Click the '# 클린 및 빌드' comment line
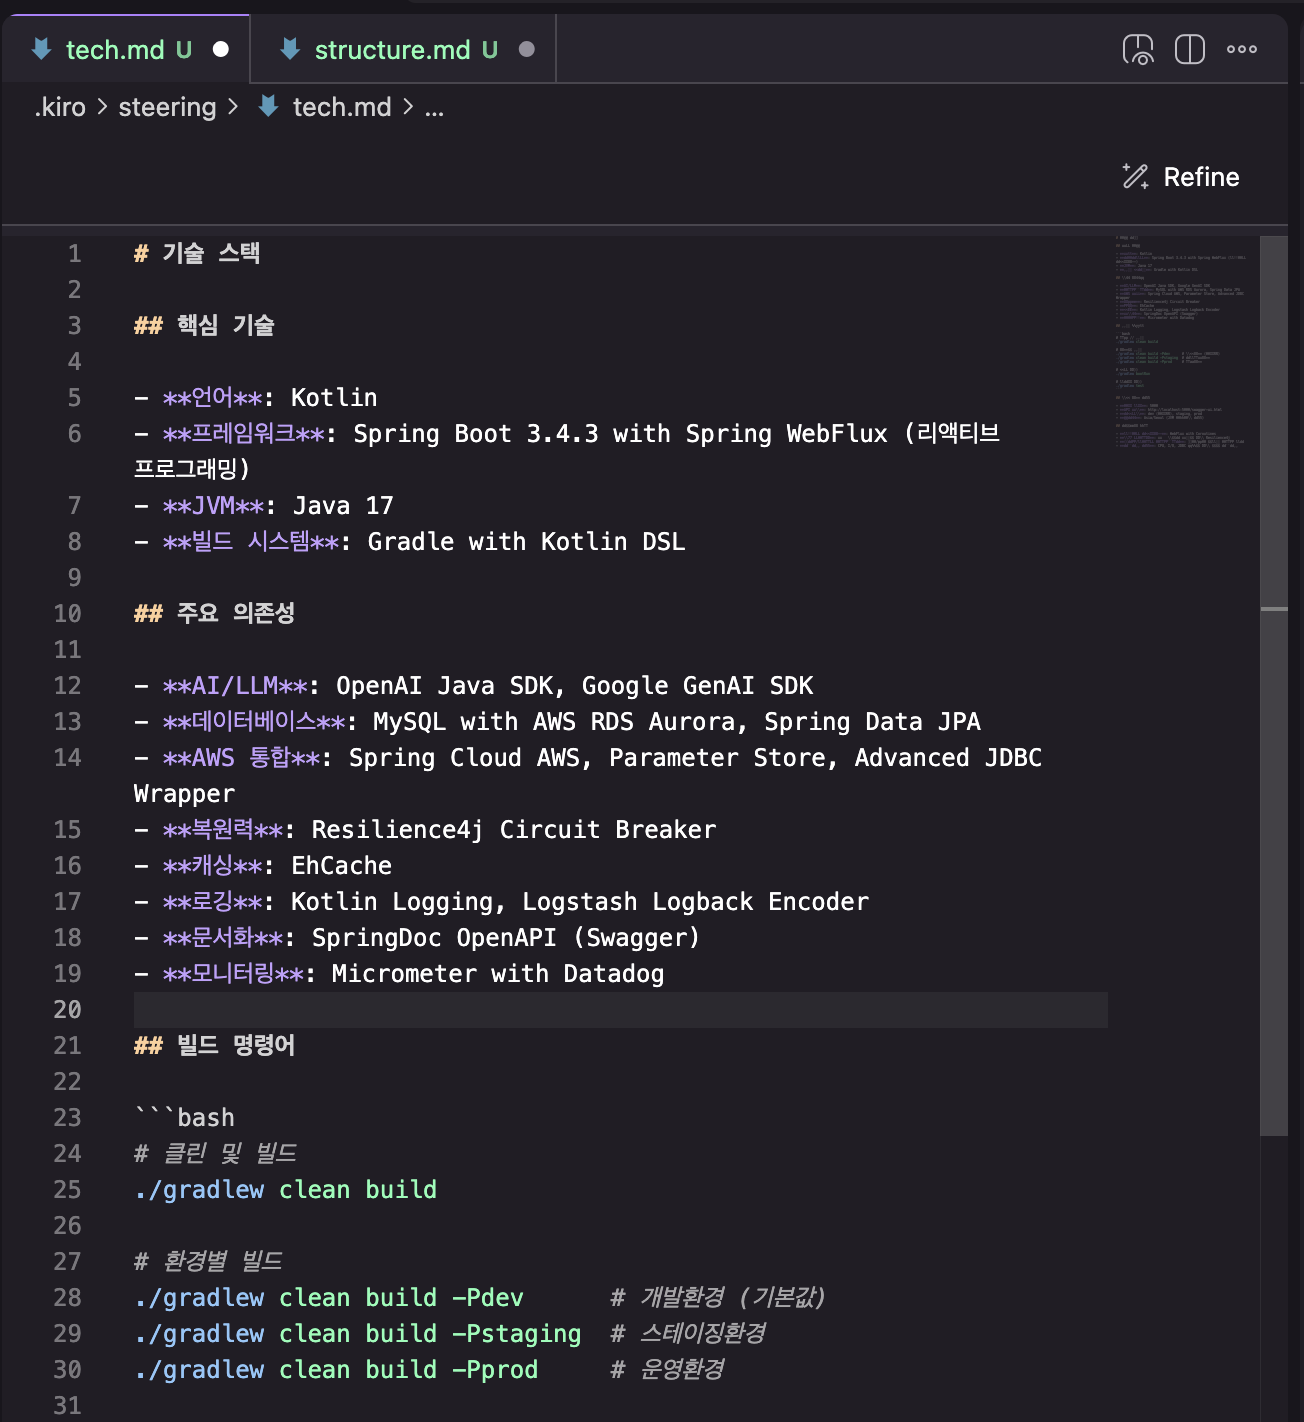The height and width of the screenshot is (1422, 1304). [x=215, y=1153]
